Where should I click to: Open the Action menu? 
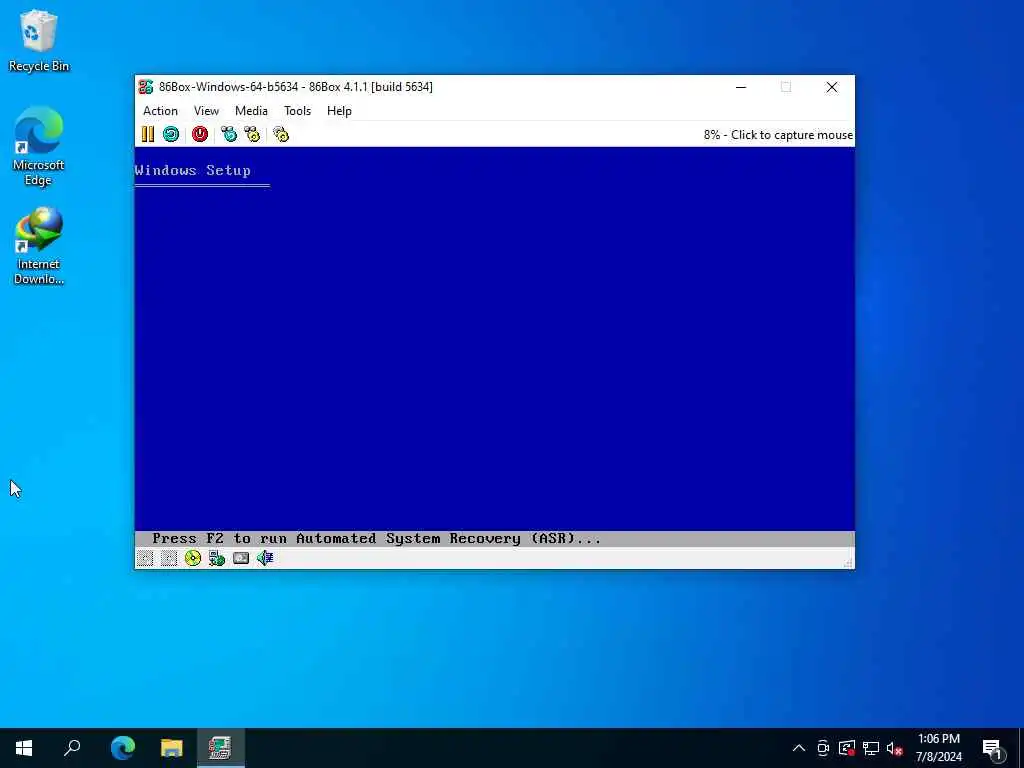tap(161, 111)
